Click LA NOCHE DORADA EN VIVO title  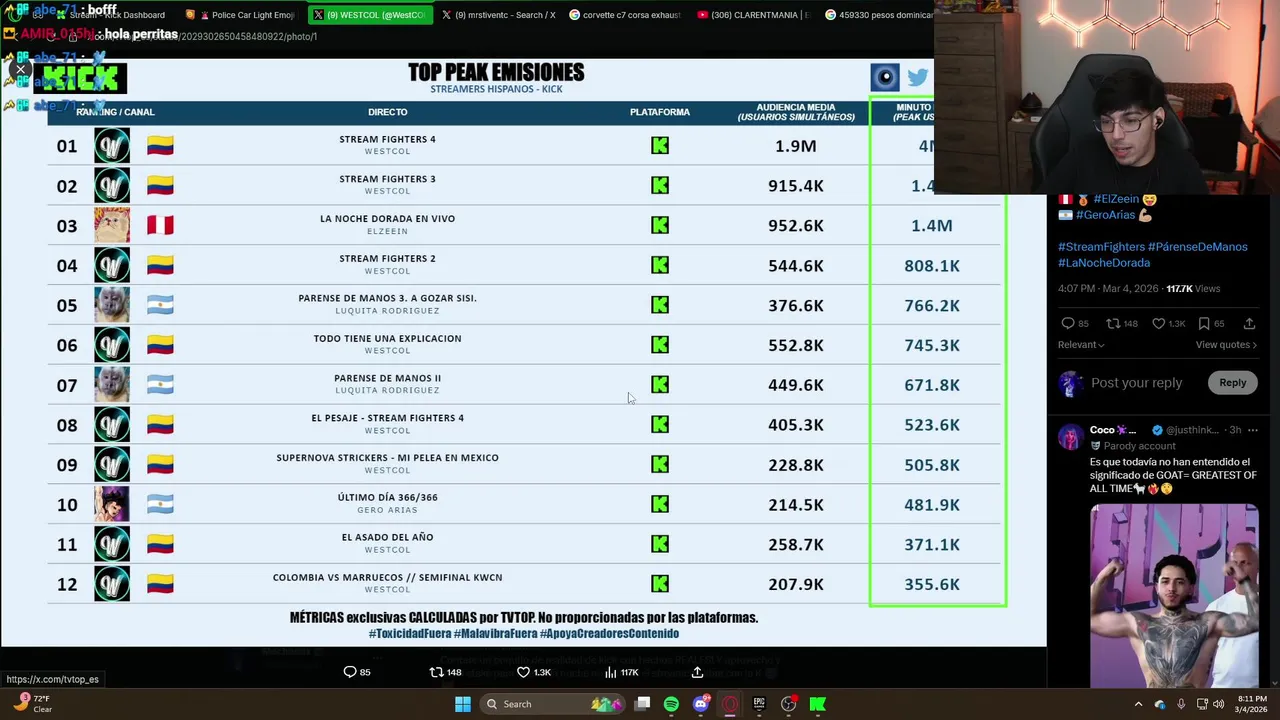click(387, 219)
